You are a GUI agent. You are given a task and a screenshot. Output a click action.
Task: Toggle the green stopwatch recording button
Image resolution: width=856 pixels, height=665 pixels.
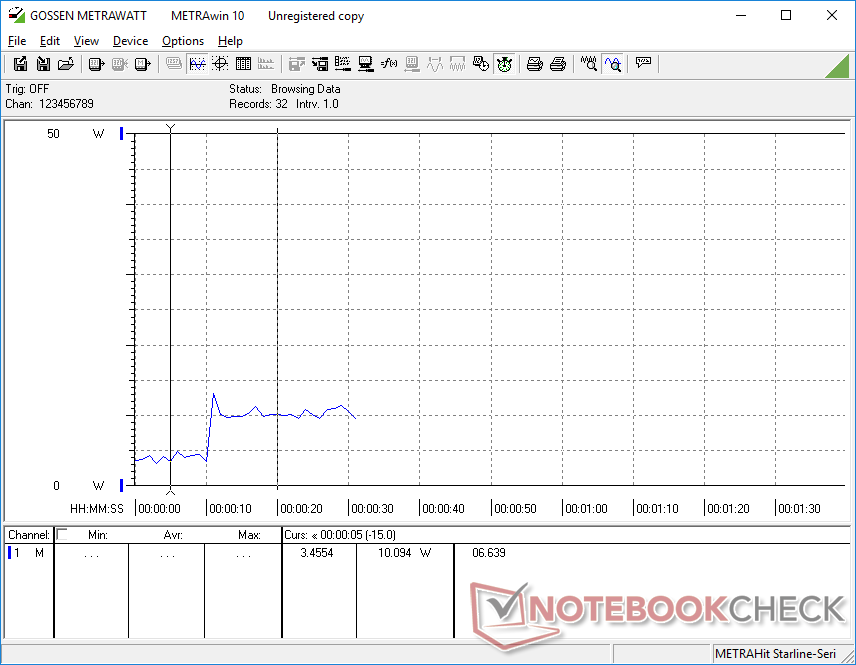(504, 64)
